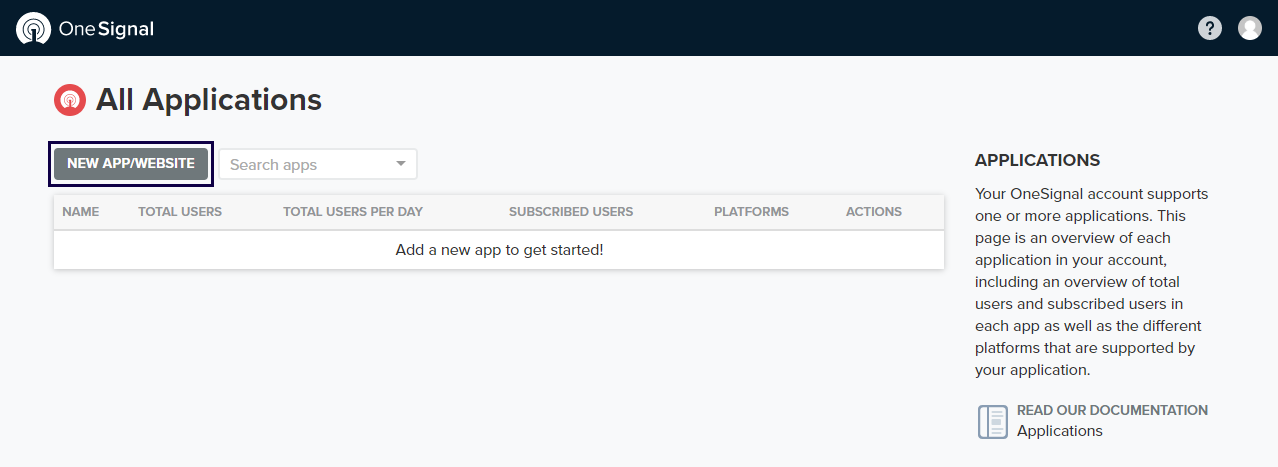The width and height of the screenshot is (1278, 467).
Task: Open the user profile avatar menu
Action: (1250, 28)
